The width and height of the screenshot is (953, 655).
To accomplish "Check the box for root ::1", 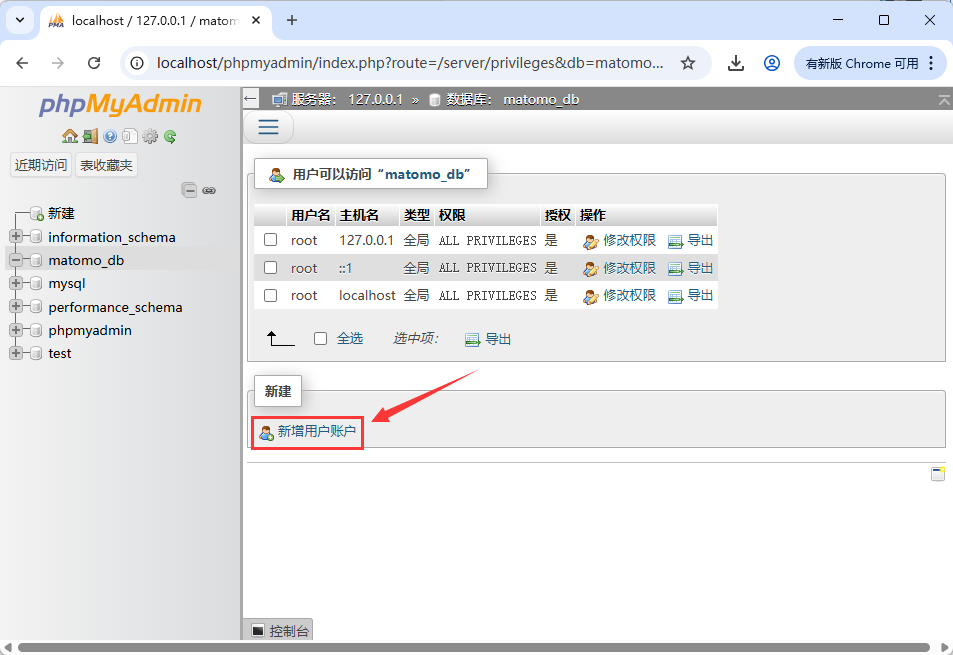I will tap(270, 268).
